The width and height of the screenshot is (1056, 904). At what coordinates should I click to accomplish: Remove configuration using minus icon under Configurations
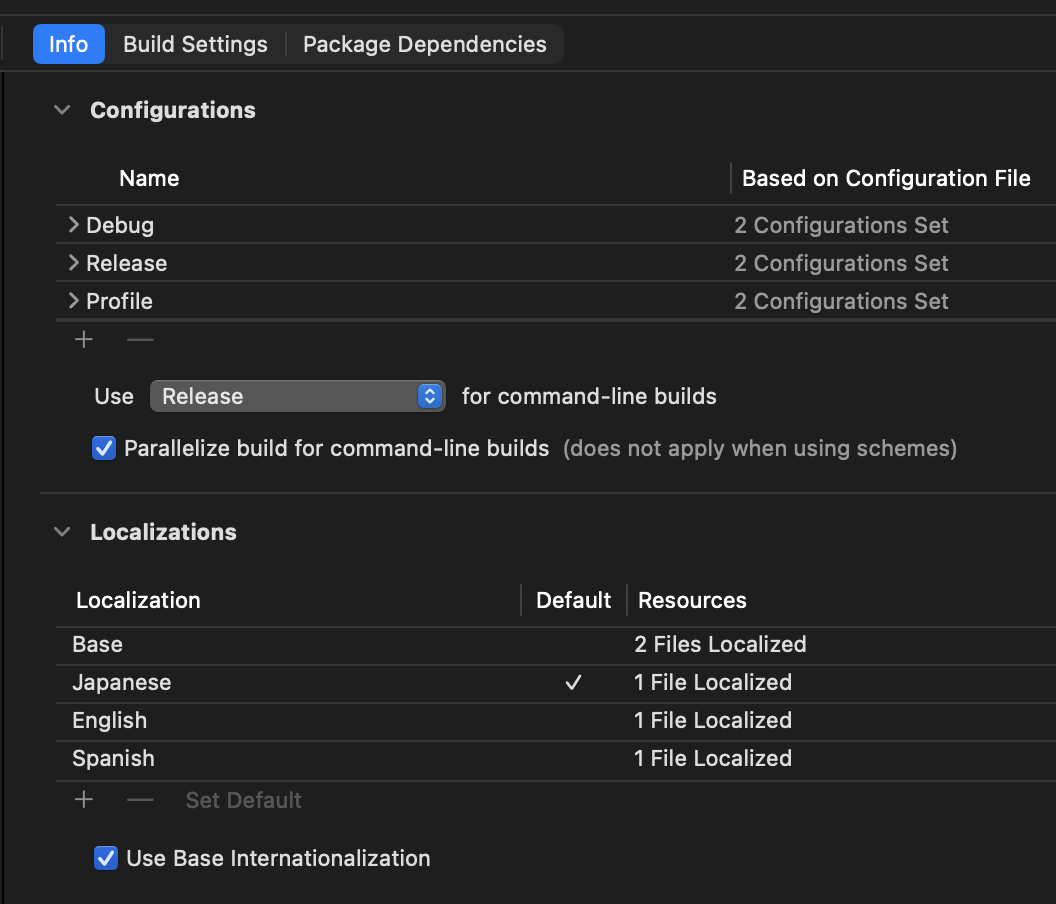click(140, 340)
